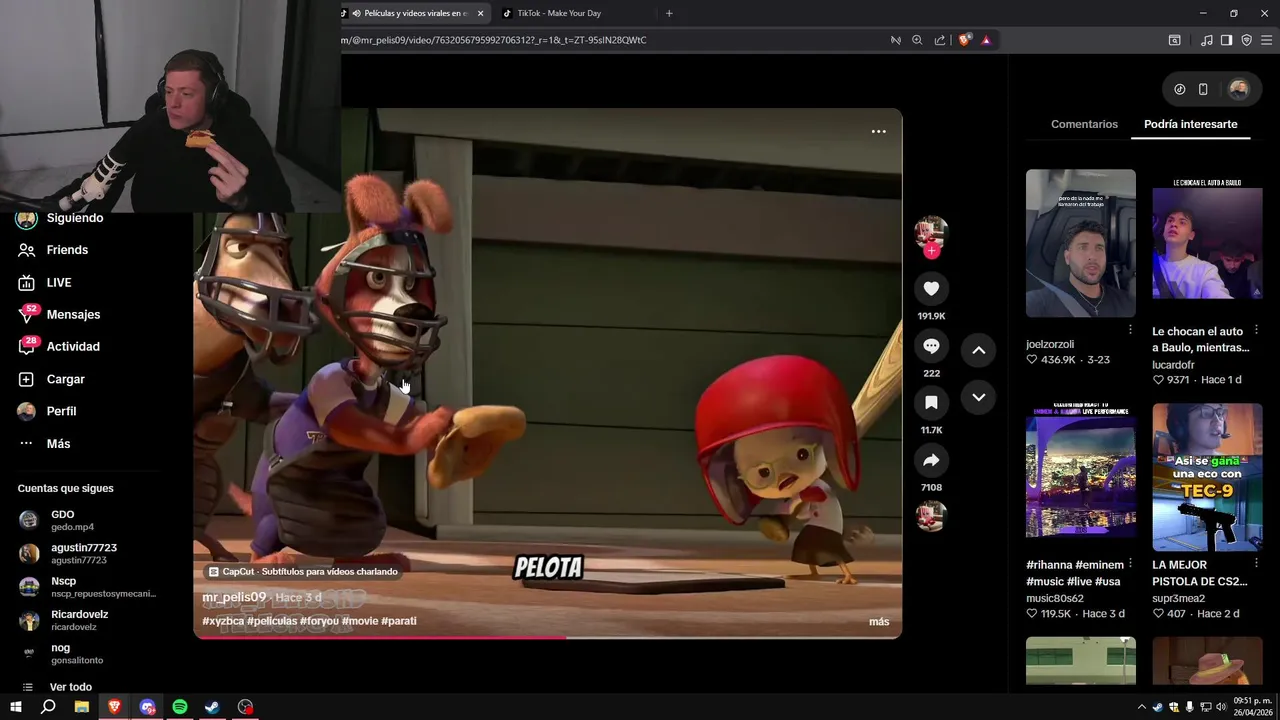
Task: Seek within the video progress bar
Action: point(547,637)
